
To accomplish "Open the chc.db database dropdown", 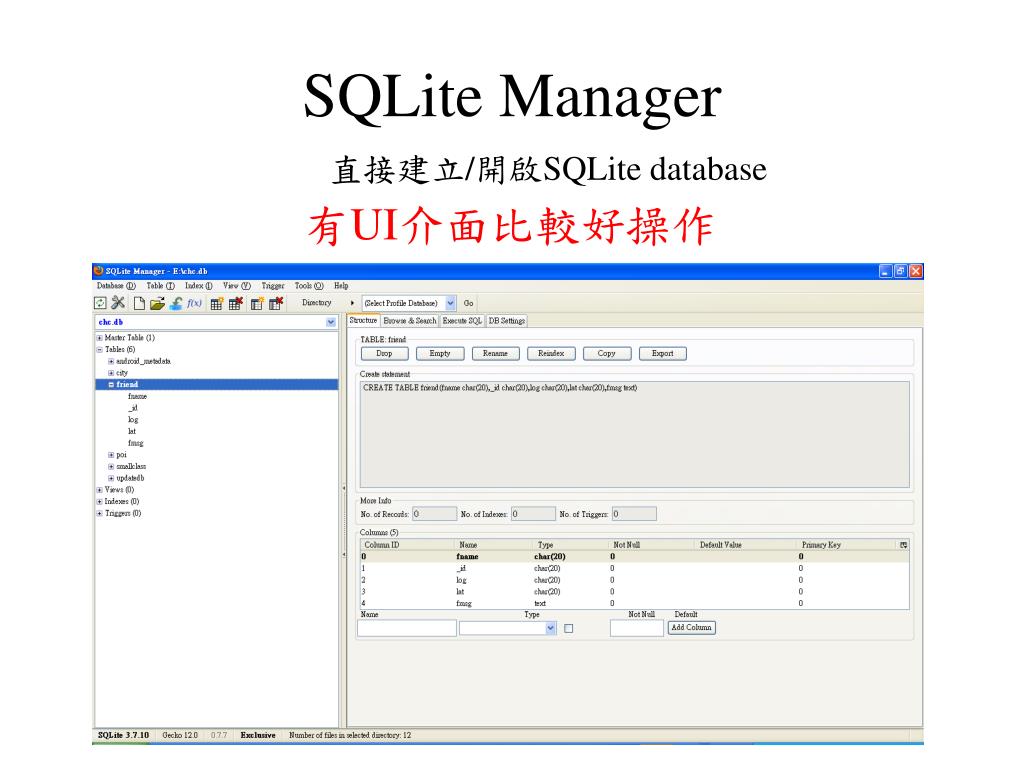I will click(x=330, y=322).
